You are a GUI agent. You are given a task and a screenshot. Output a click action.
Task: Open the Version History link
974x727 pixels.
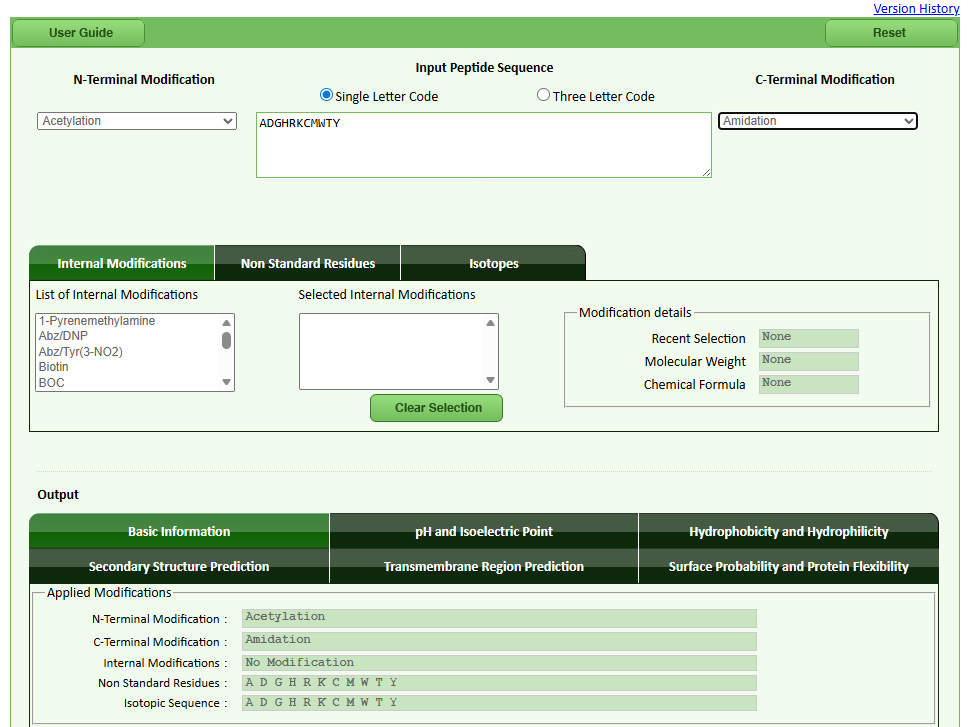coord(915,9)
